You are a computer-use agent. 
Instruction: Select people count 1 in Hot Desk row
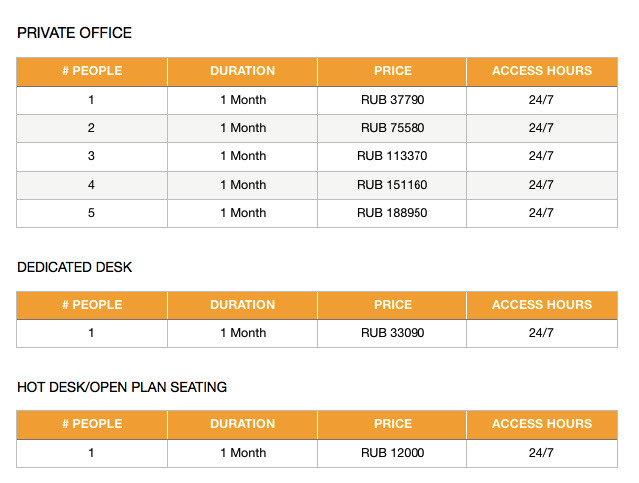point(91,453)
